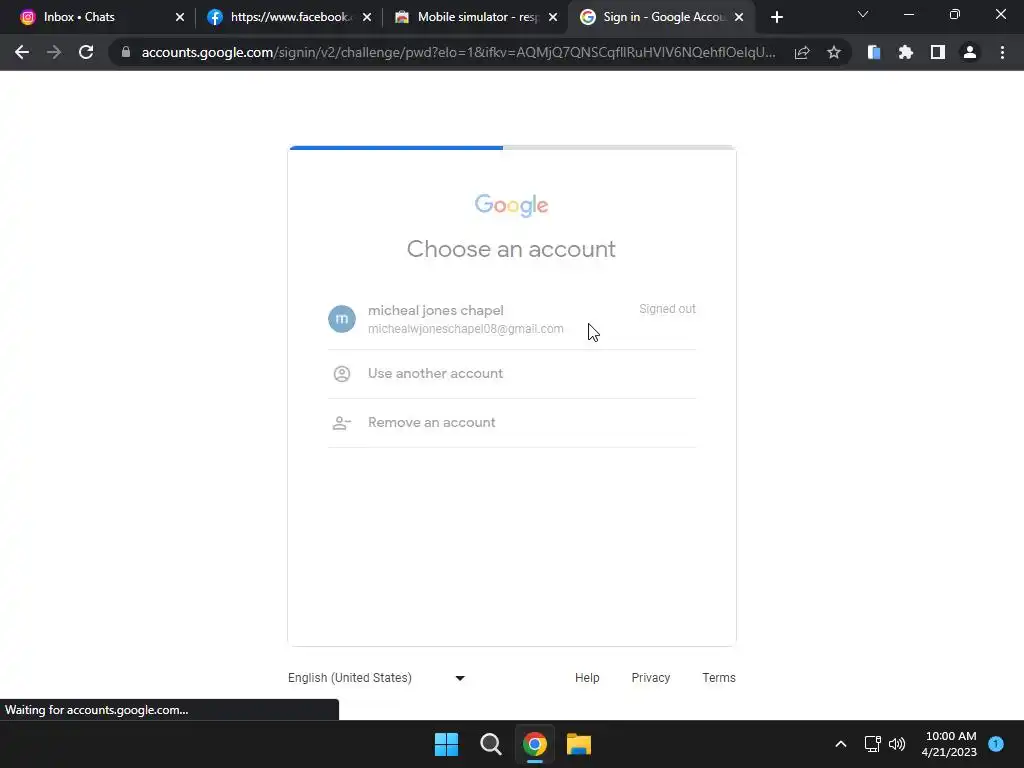The height and width of the screenshot is (768, 1024).
Task: Click the browser forward arrow
Action: [x=54, y=52]
